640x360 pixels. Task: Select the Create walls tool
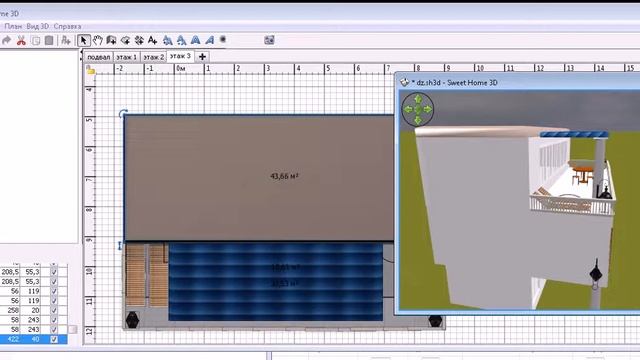pyautogui.click(x=111, y=40)
